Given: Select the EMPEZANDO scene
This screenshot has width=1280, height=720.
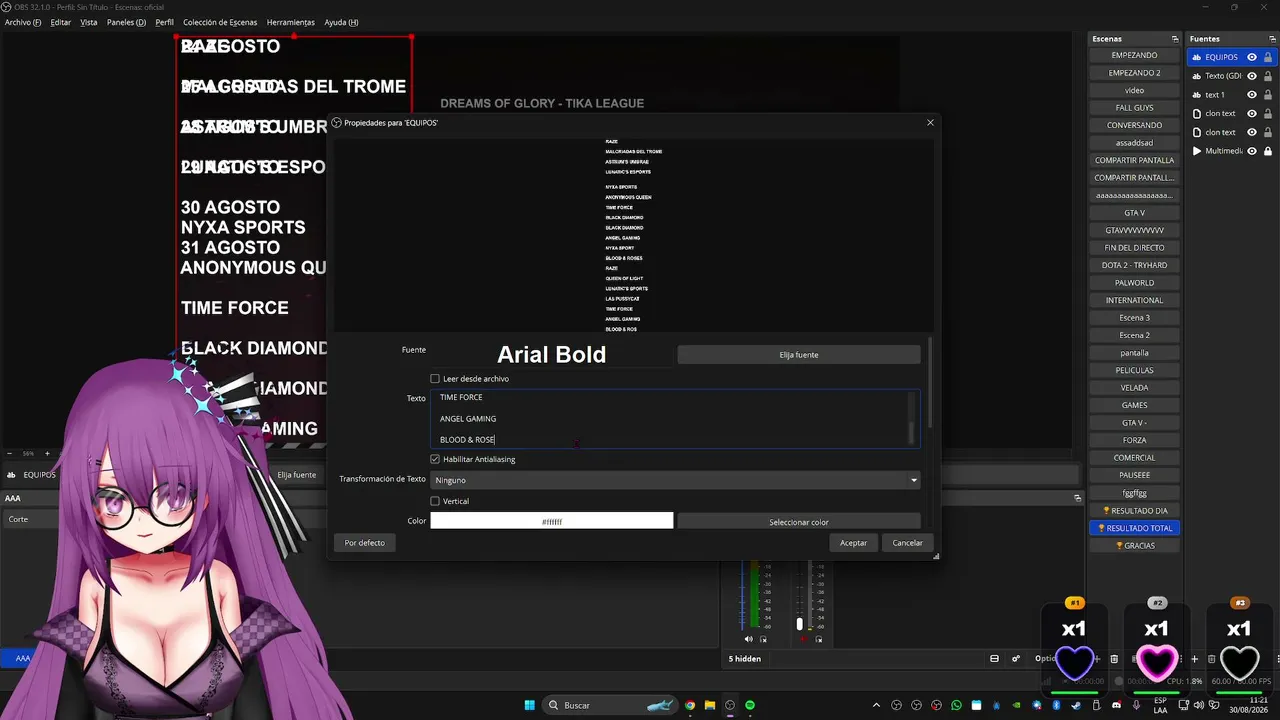Looking at the screenshot, I should coord(1134,55).
